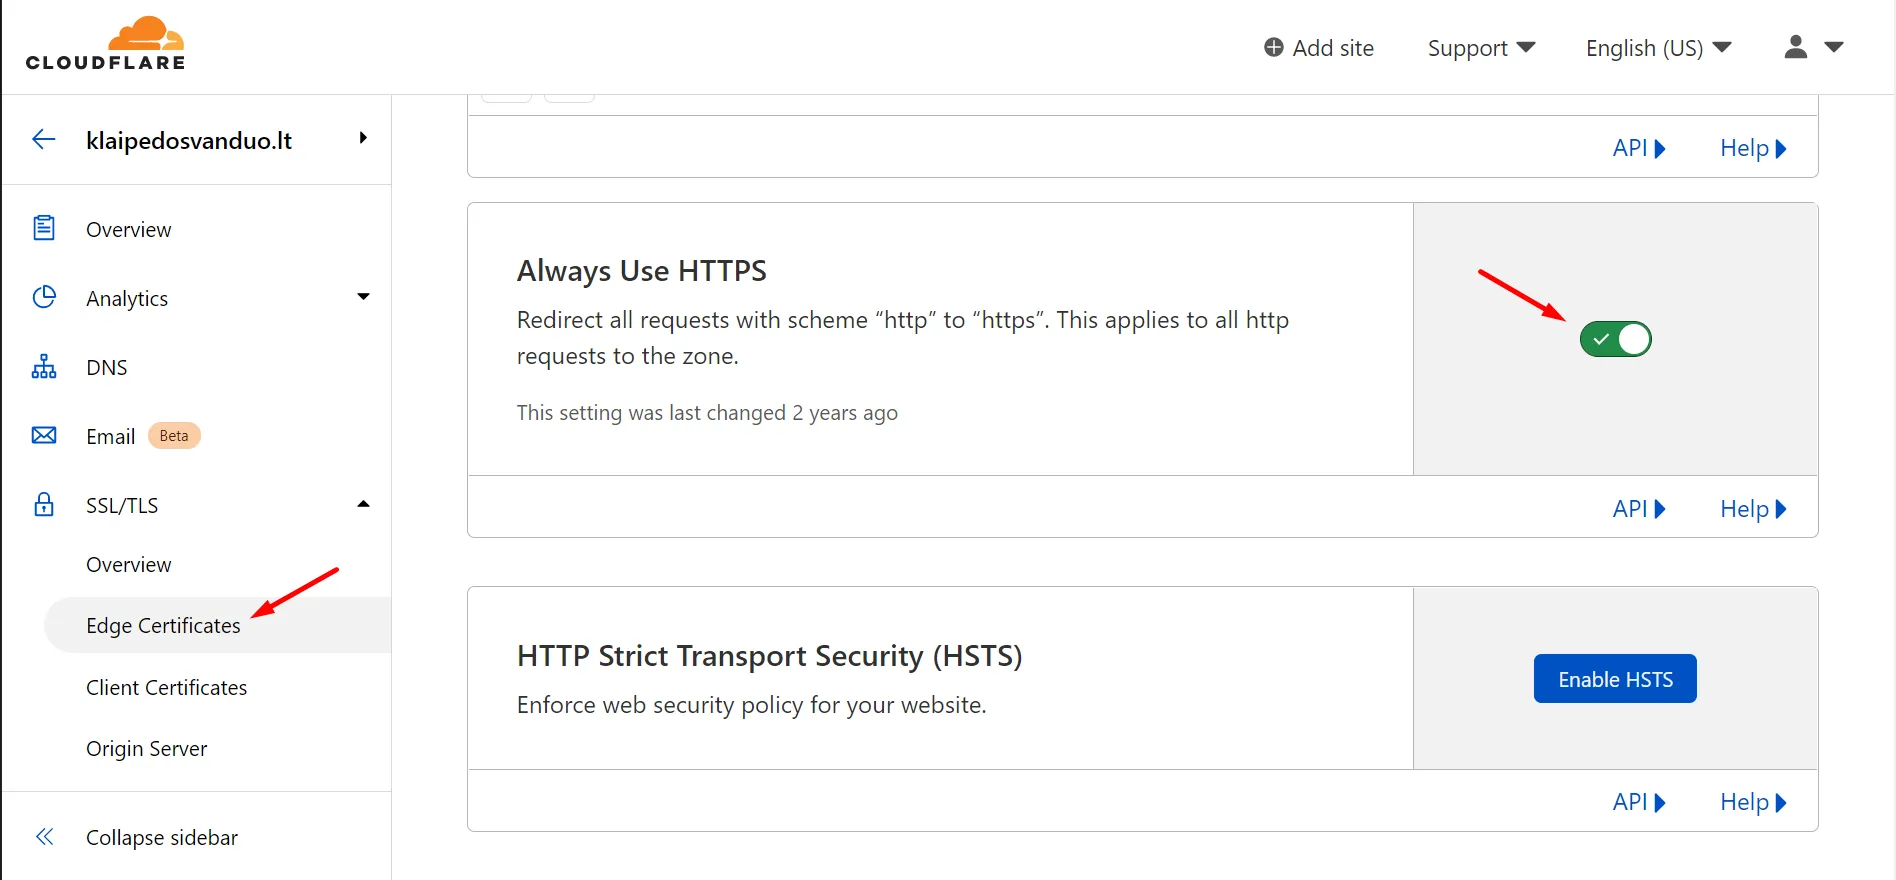Image resolution: width=1896 pixels, height=880 pixels.
Task: Click the Analytics pie chart icon
Action: point(44,297)
